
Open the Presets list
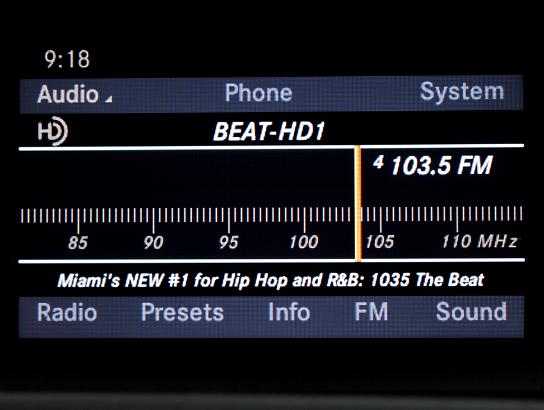[182, 313]
